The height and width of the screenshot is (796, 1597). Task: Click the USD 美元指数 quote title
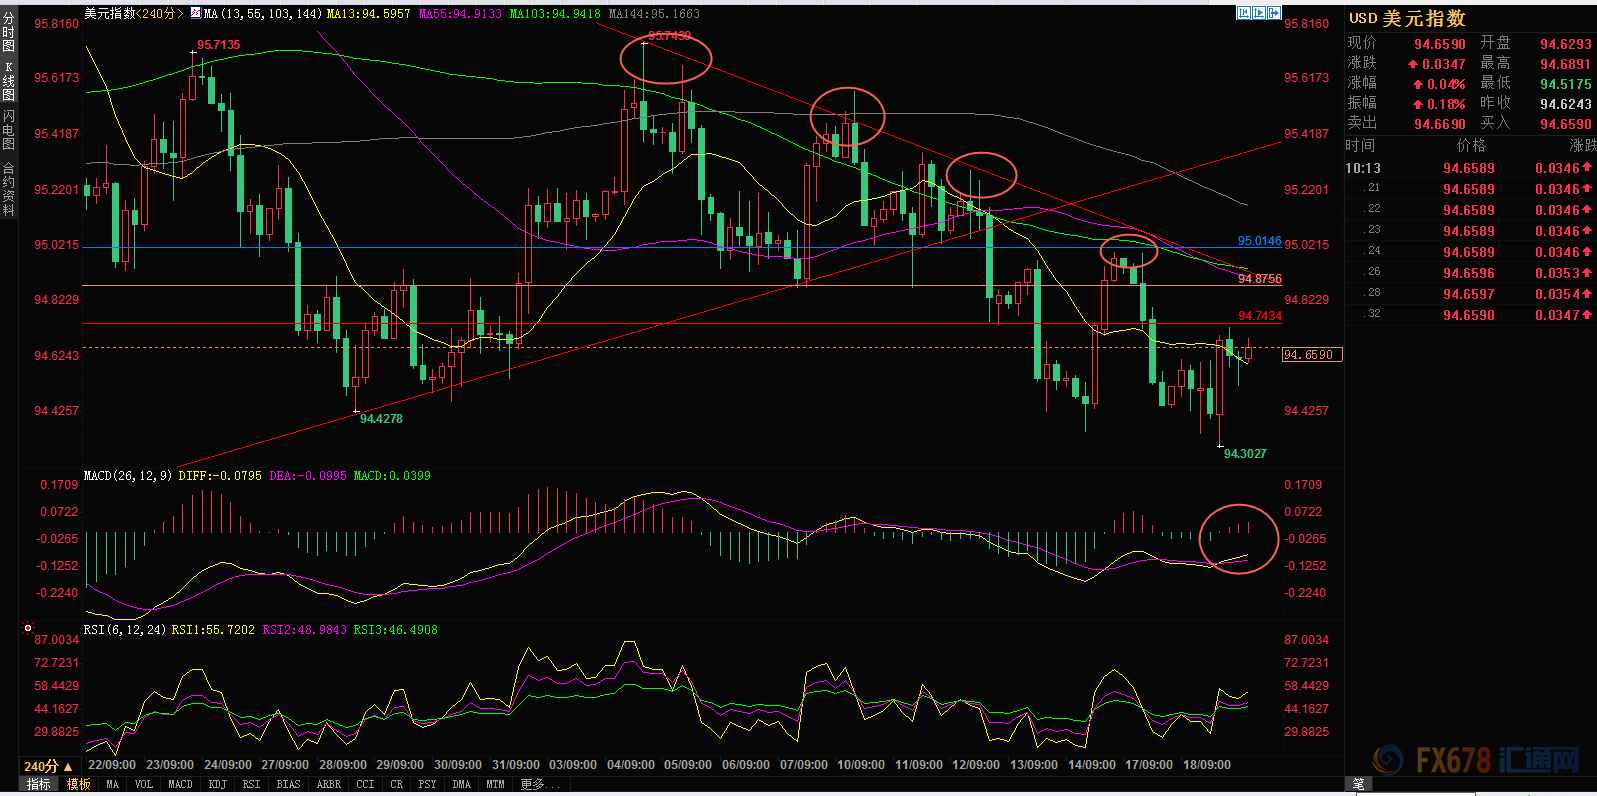point(1407,18)
